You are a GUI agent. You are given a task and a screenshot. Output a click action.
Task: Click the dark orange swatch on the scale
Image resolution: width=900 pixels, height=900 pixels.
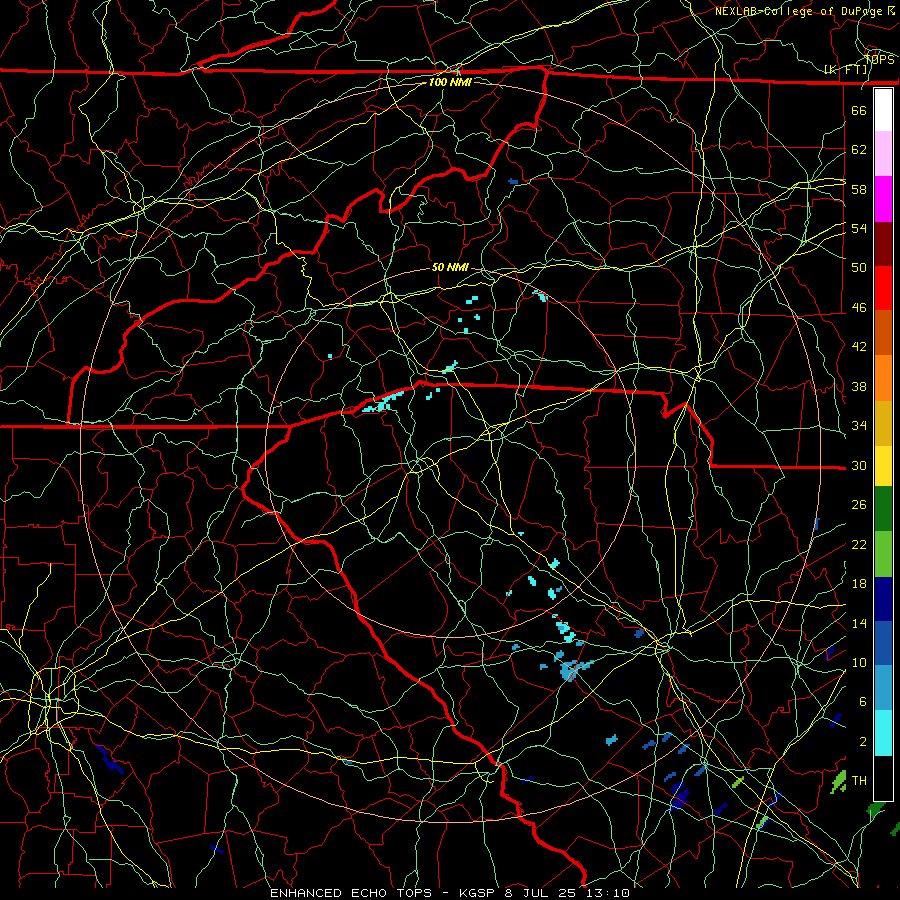pyautogui.click(x=883, y=333)
